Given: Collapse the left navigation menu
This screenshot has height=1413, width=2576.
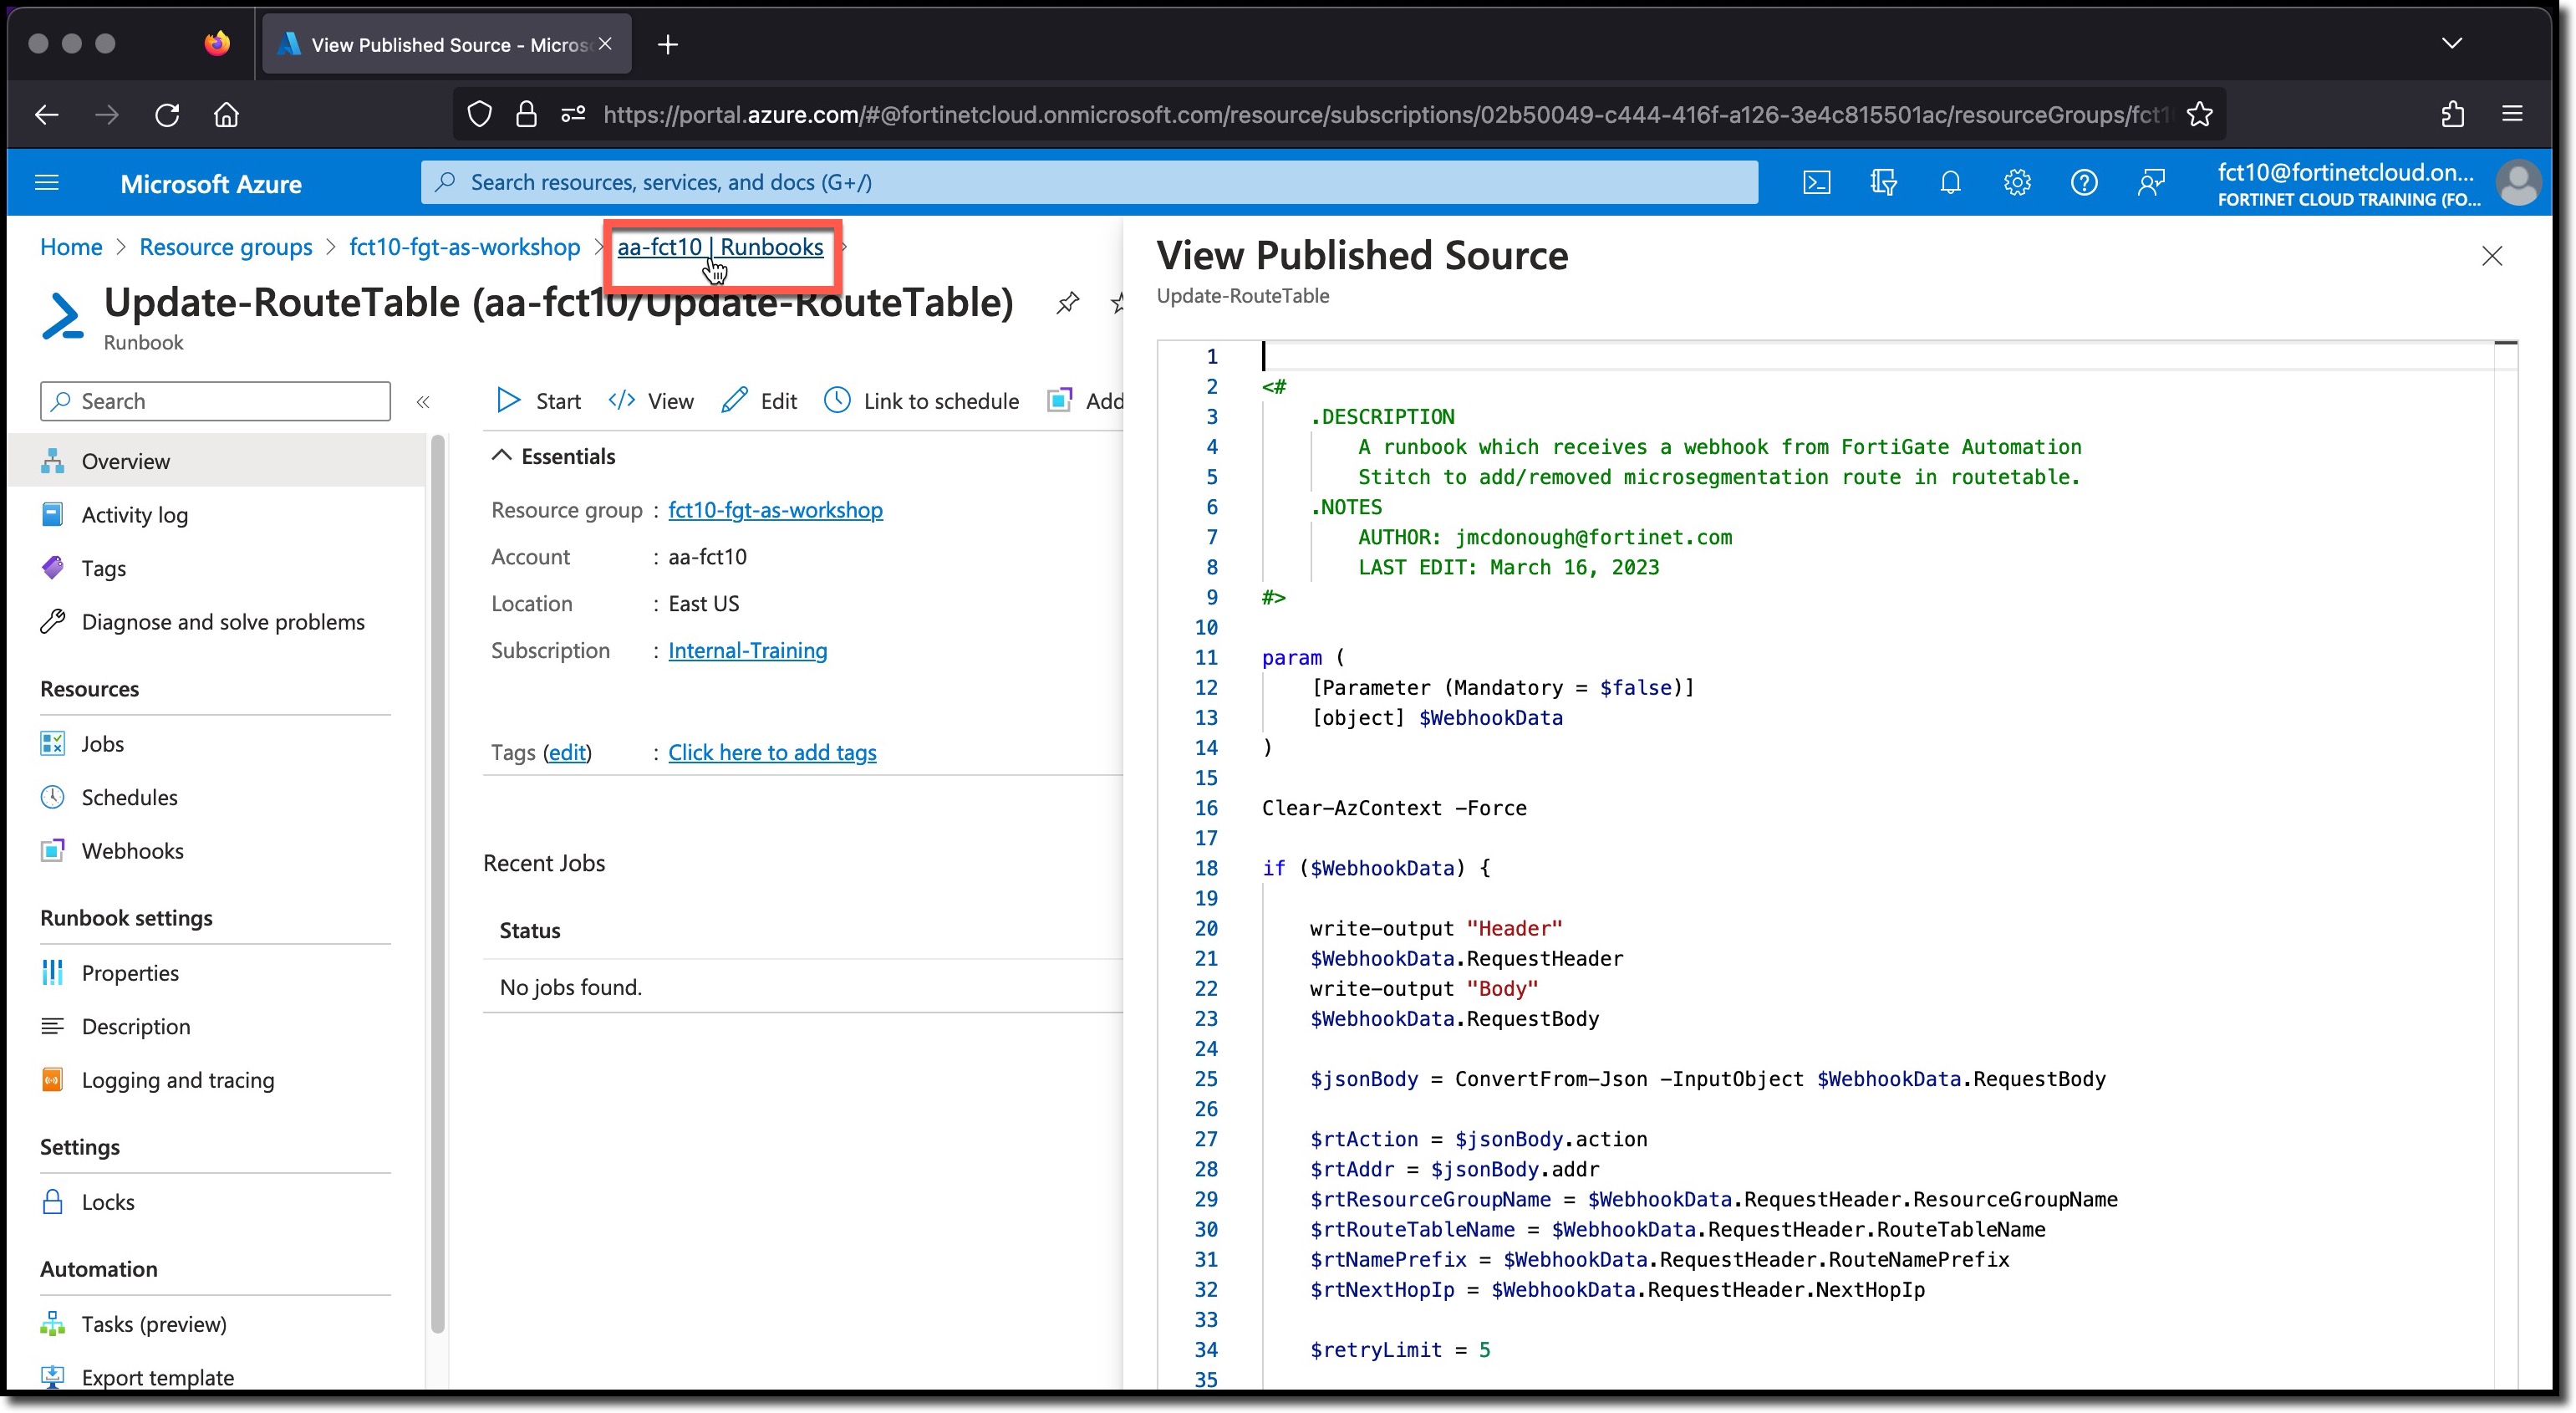Looking at the screenshot, I should point(423,402).
